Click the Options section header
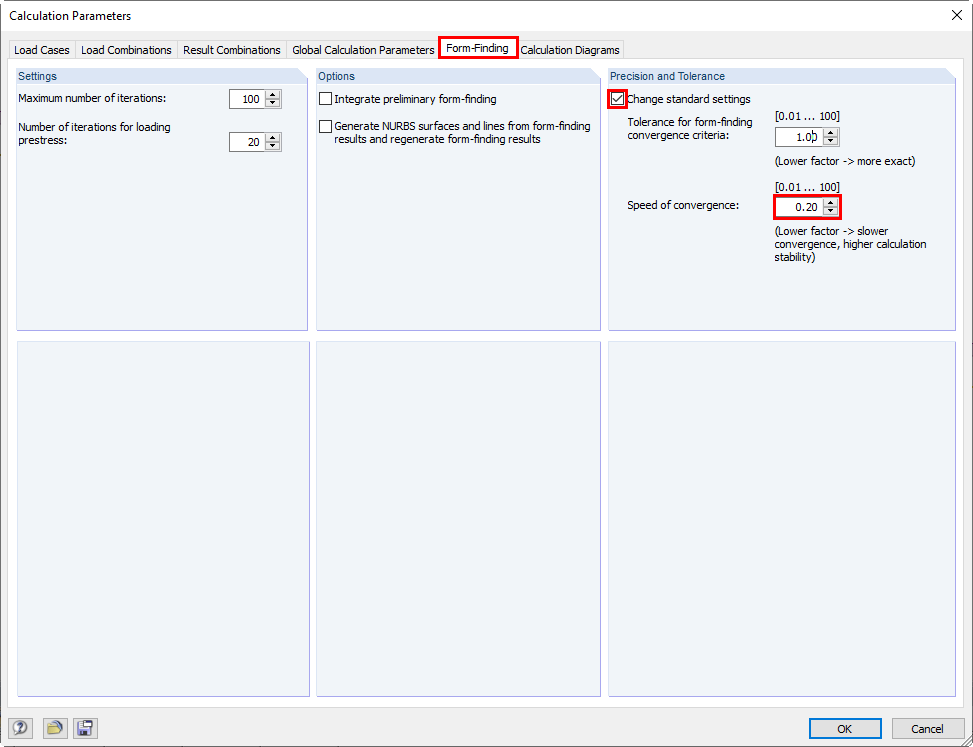 (459, 76)
